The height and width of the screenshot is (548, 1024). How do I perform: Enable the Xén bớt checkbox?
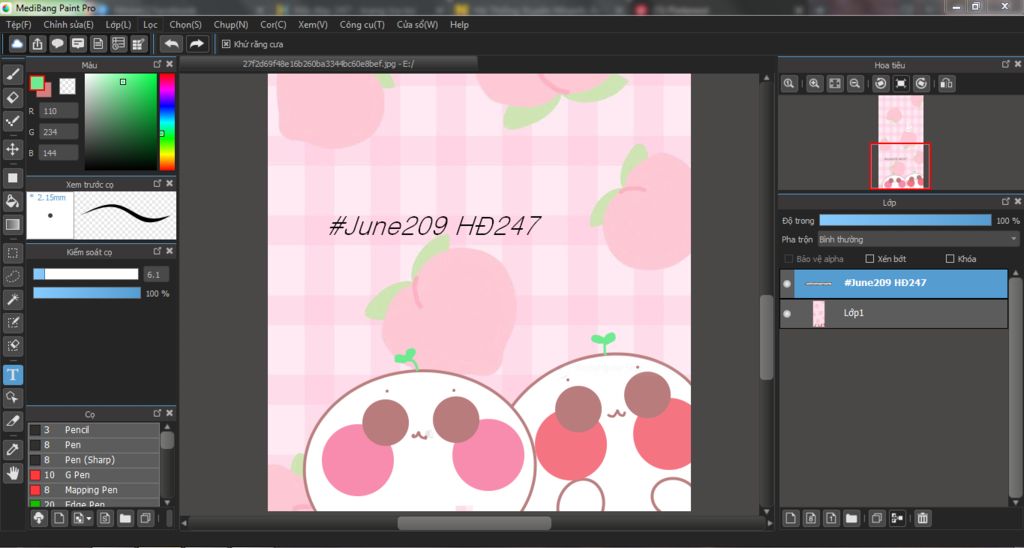pyautogui.click(x=869, y=259)
